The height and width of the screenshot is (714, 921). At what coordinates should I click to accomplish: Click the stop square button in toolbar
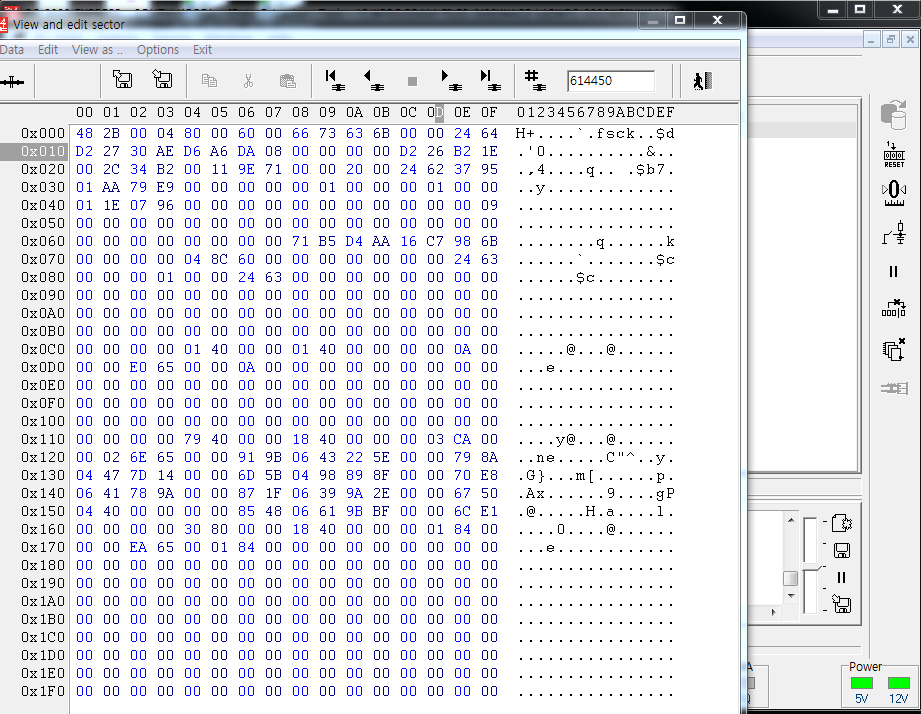(x=412, y=81)
